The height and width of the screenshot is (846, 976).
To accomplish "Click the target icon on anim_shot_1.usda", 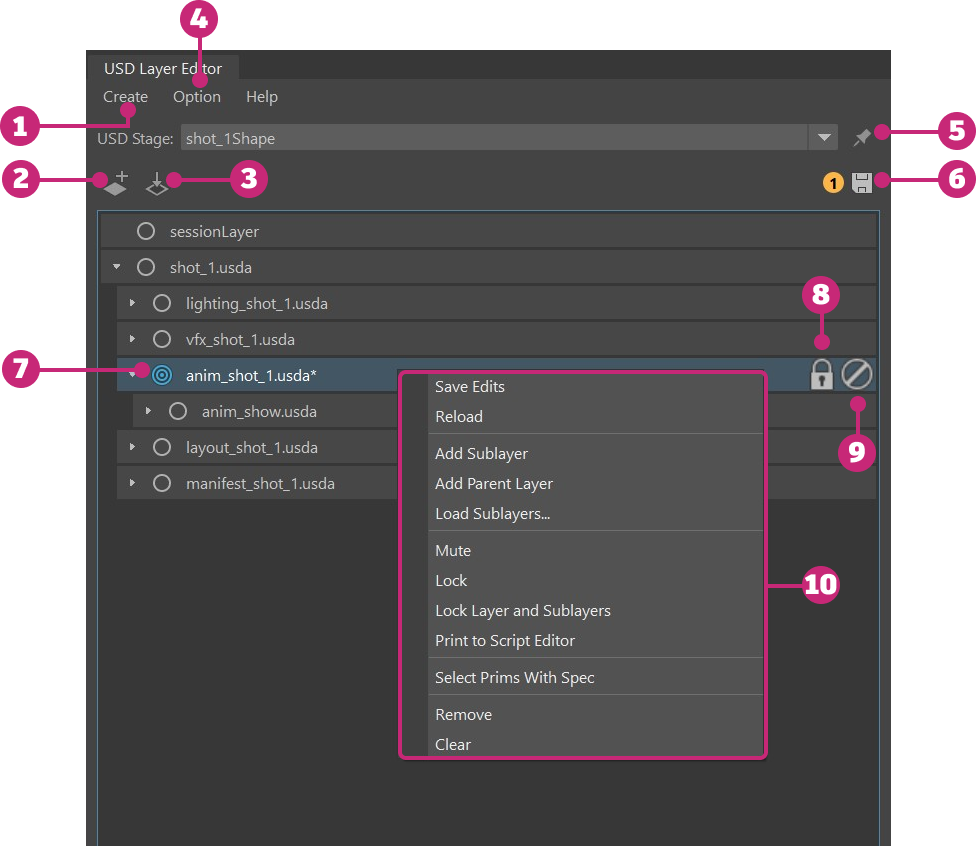I will click(162, 376).
